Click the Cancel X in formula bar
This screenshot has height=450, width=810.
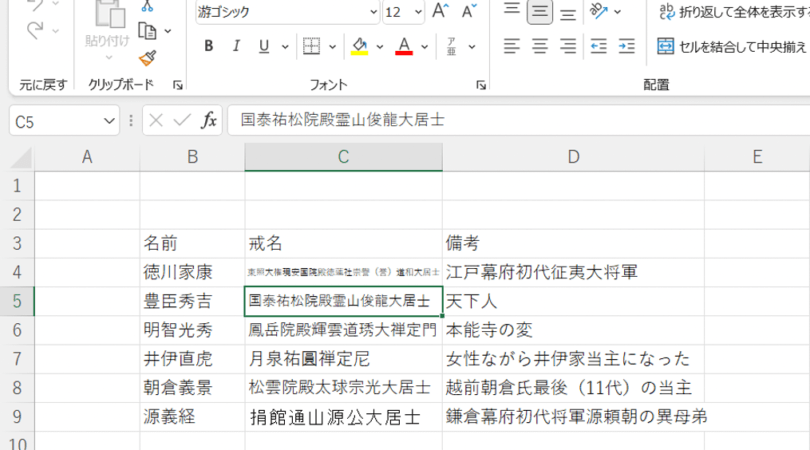[x=155, y=121]
